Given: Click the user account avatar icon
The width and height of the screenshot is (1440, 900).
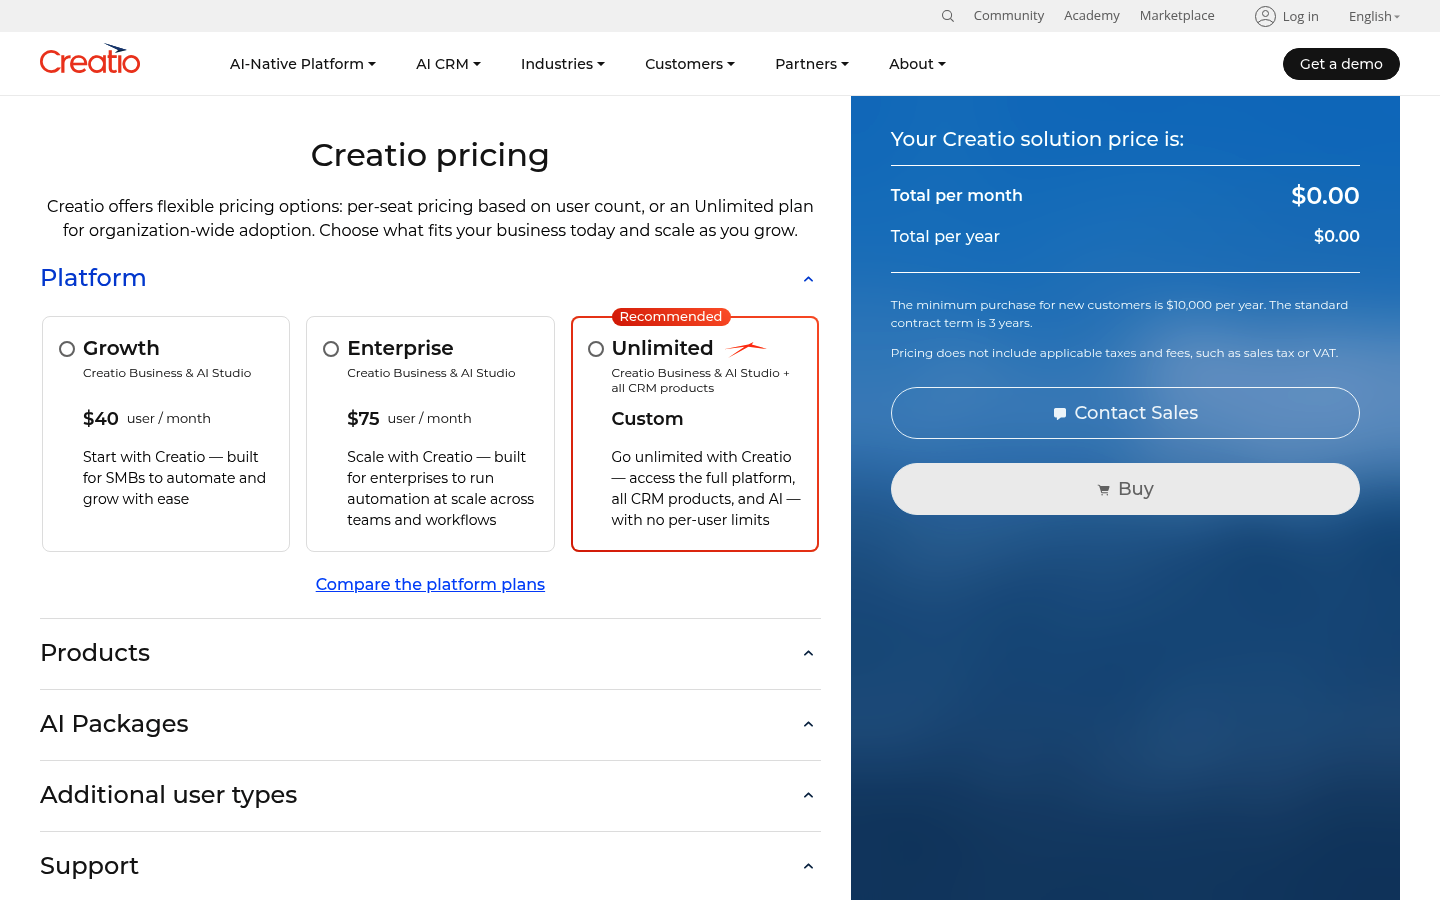Looking at the screenshot, I should click(x=1265, y=16).
